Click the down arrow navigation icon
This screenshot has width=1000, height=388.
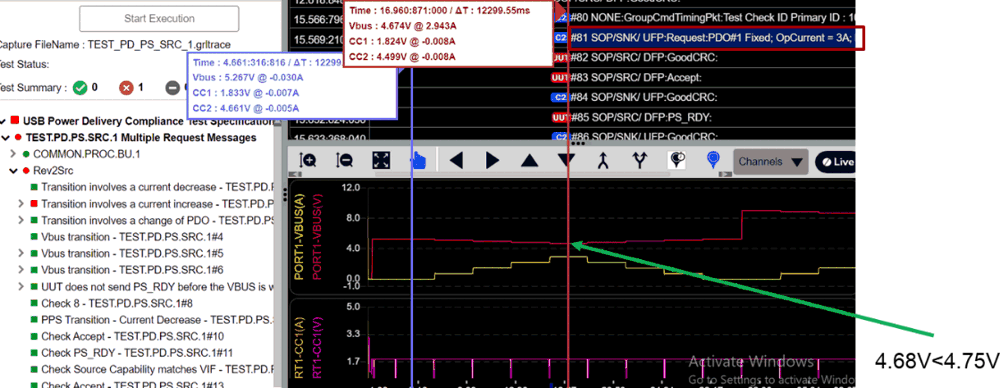click(566, 161)
